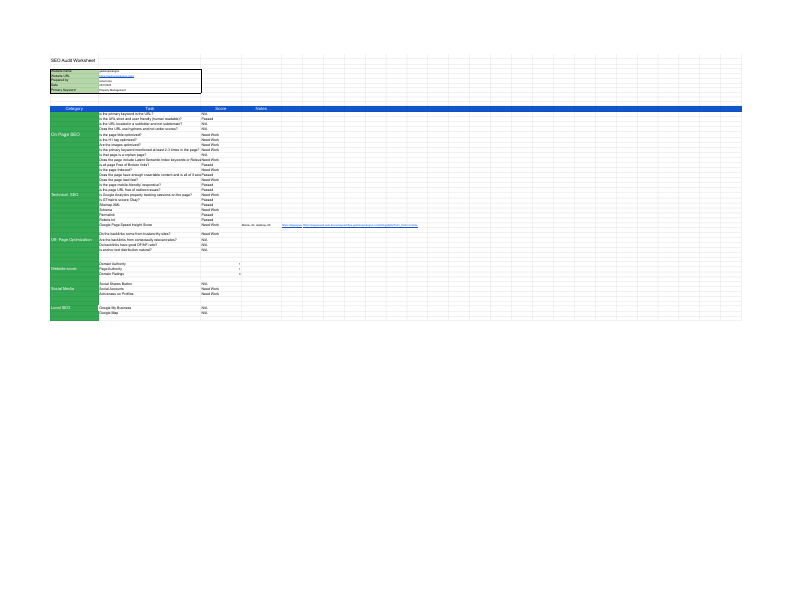Image resolution: width=792 pixels, height=612 pixels.
Task: Select keyword mentioned 2-3 times question cell
Action: click(x=150, y=150)
